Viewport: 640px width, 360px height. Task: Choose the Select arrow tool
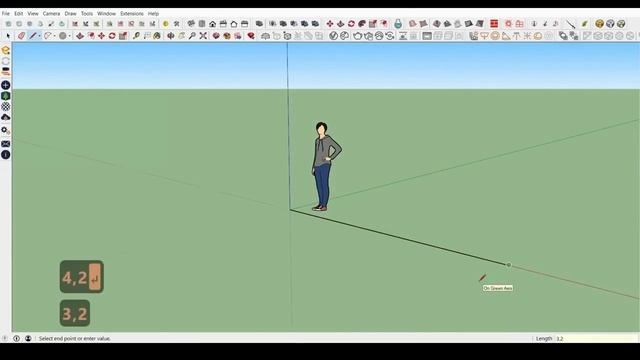pyautogui.click(x=8, y=36)
